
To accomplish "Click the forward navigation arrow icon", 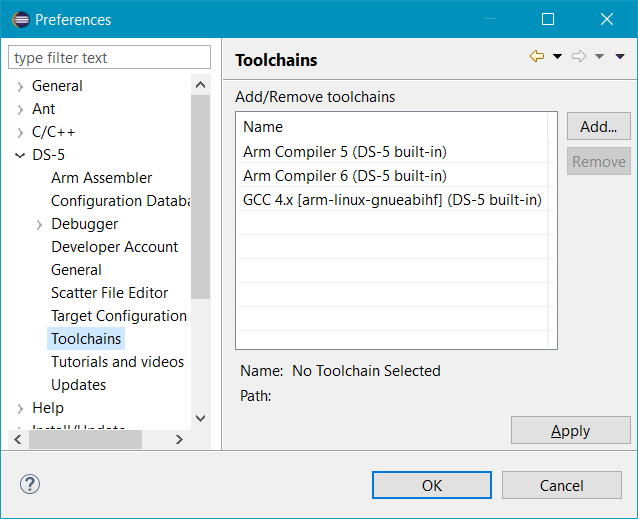I will click(x=578, y=57).
